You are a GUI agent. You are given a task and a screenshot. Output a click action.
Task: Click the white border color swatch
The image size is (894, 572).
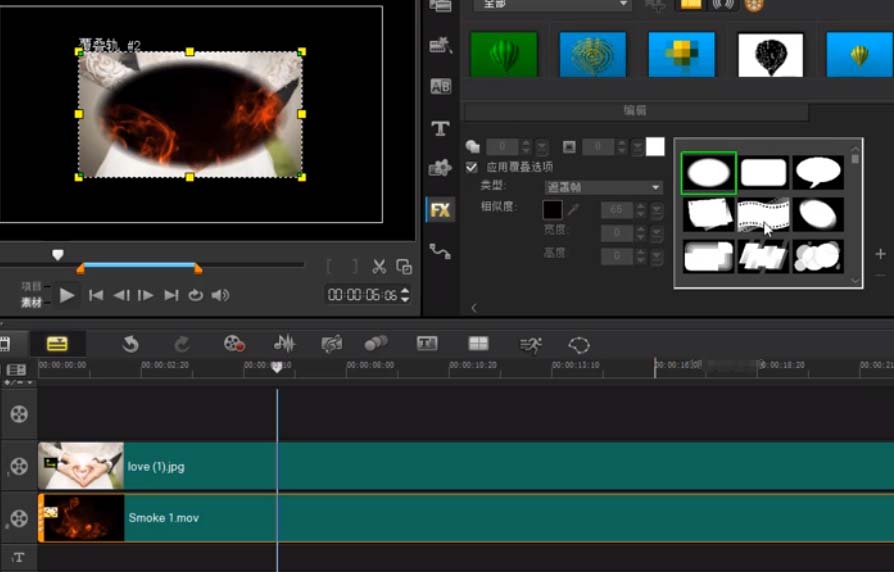(655, 147)
